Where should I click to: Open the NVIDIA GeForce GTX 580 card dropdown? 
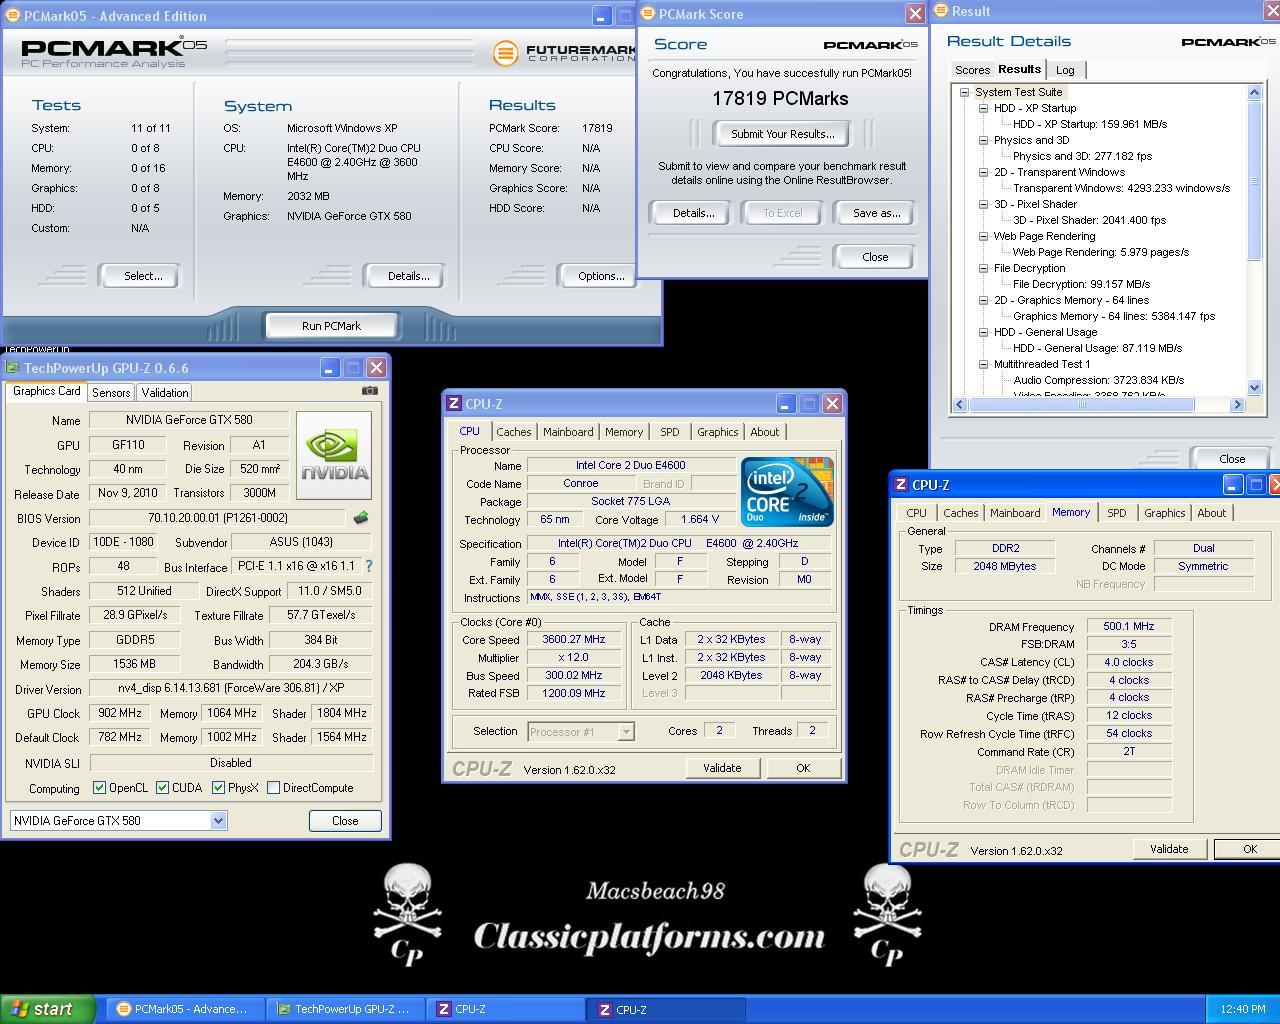[x=218, y=821]
